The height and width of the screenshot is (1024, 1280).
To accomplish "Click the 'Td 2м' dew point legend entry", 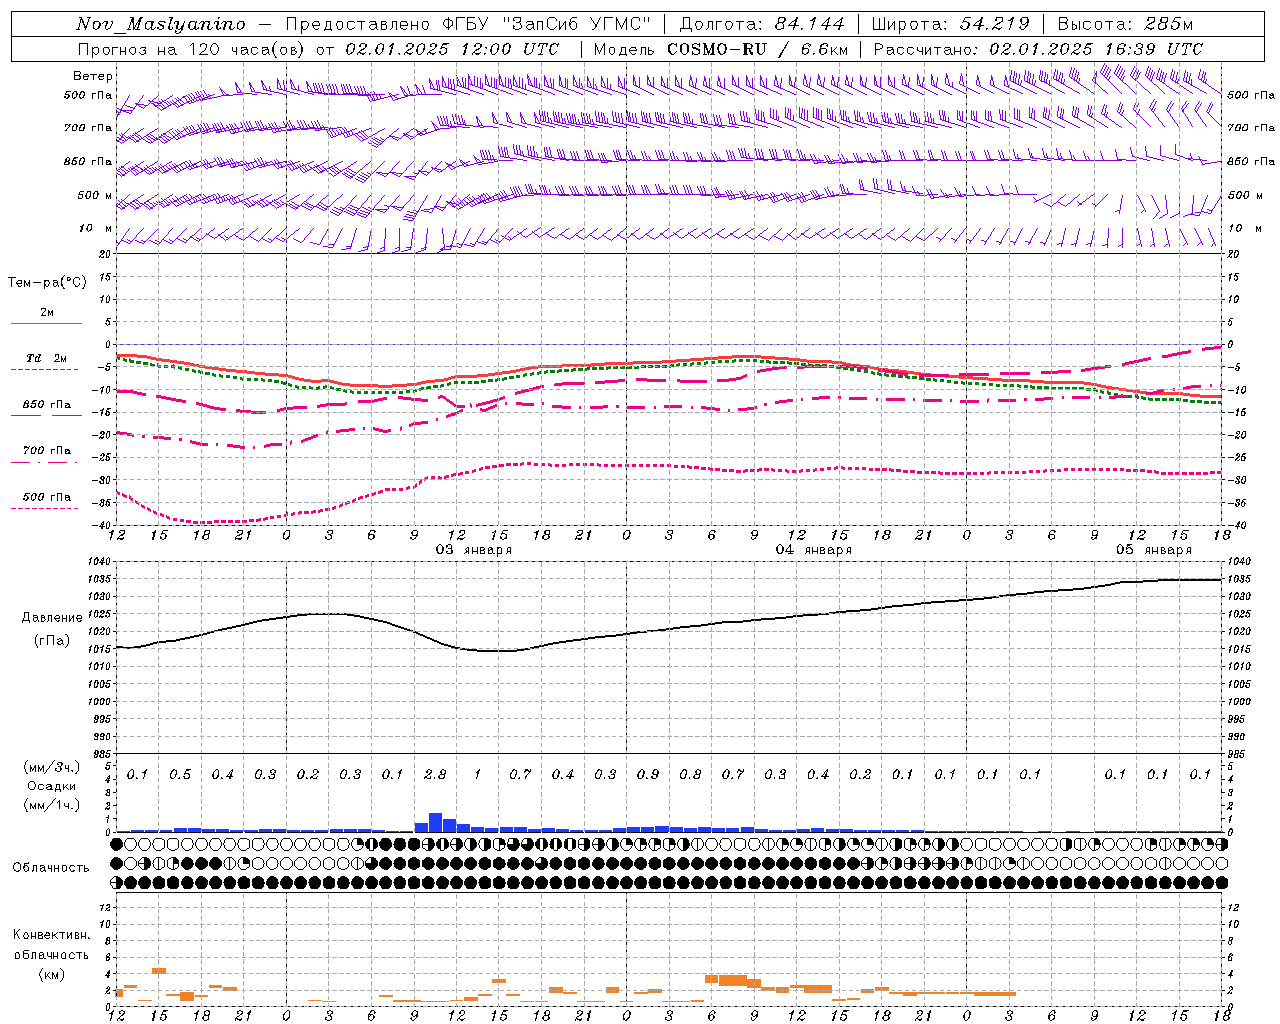I will 46,358.
